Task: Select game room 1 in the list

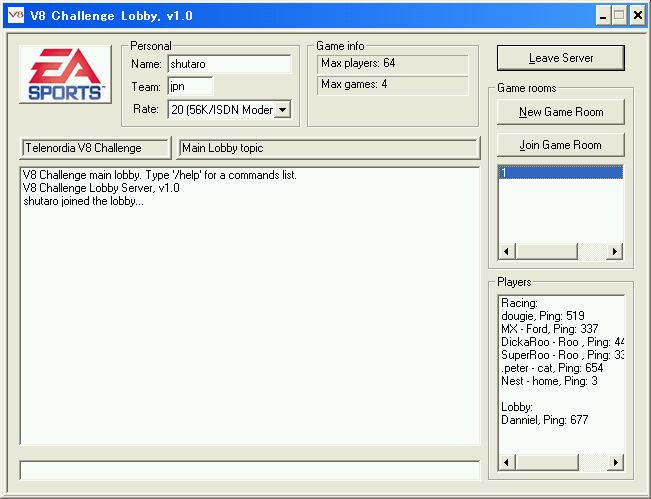Action: coord(560,172)
